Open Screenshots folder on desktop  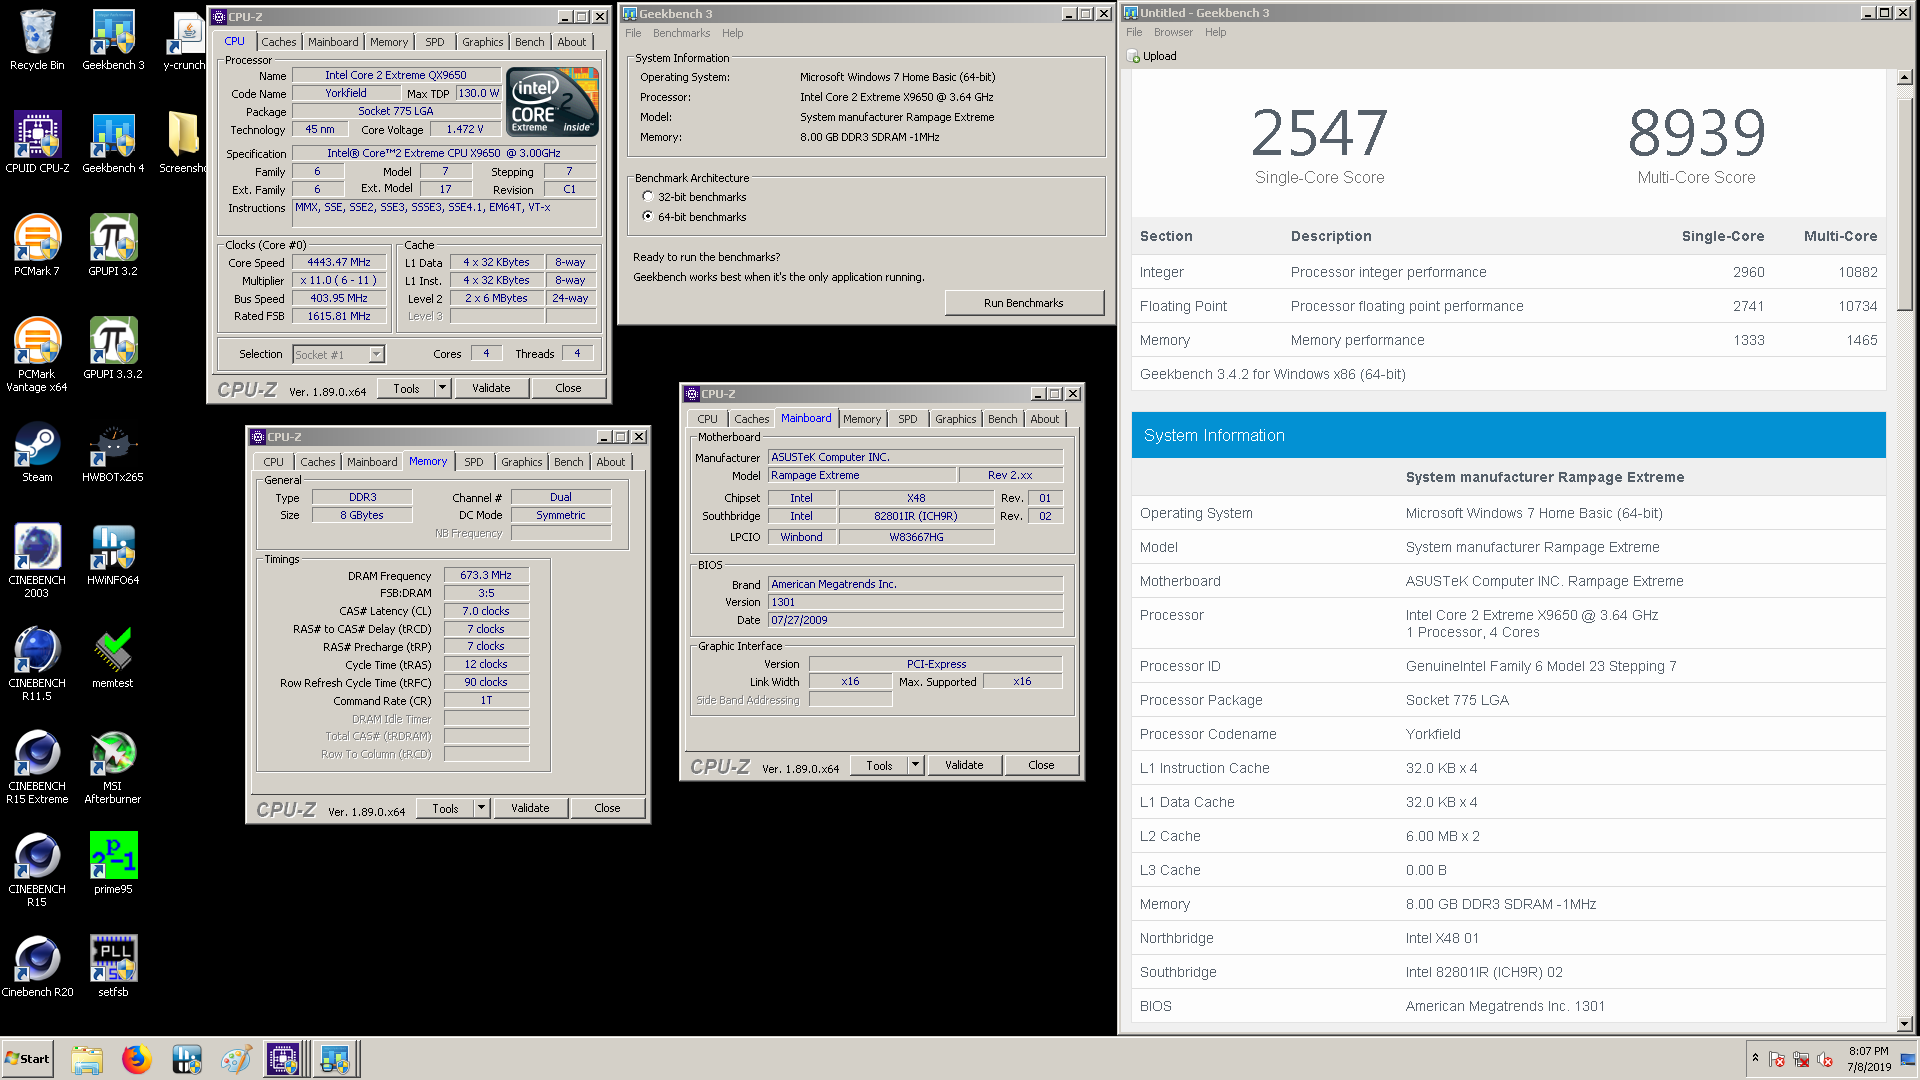pyautogui.click(x=184, y=142)
